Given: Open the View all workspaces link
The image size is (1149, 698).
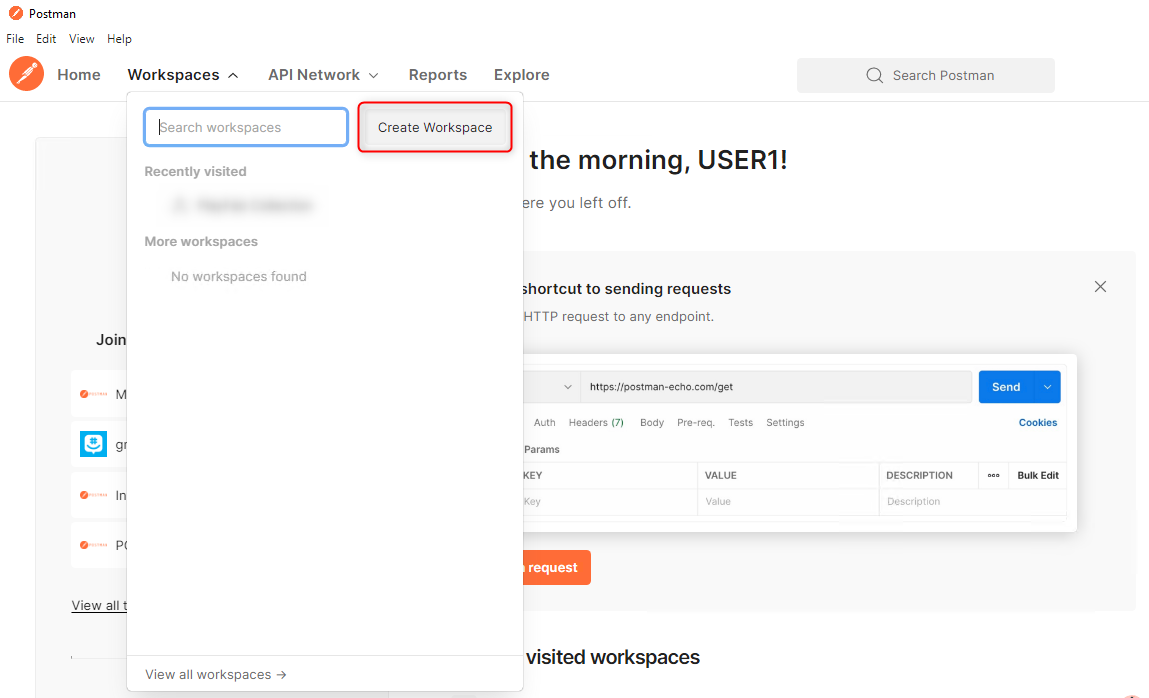Looking at the screenshot, I should 216,674.
